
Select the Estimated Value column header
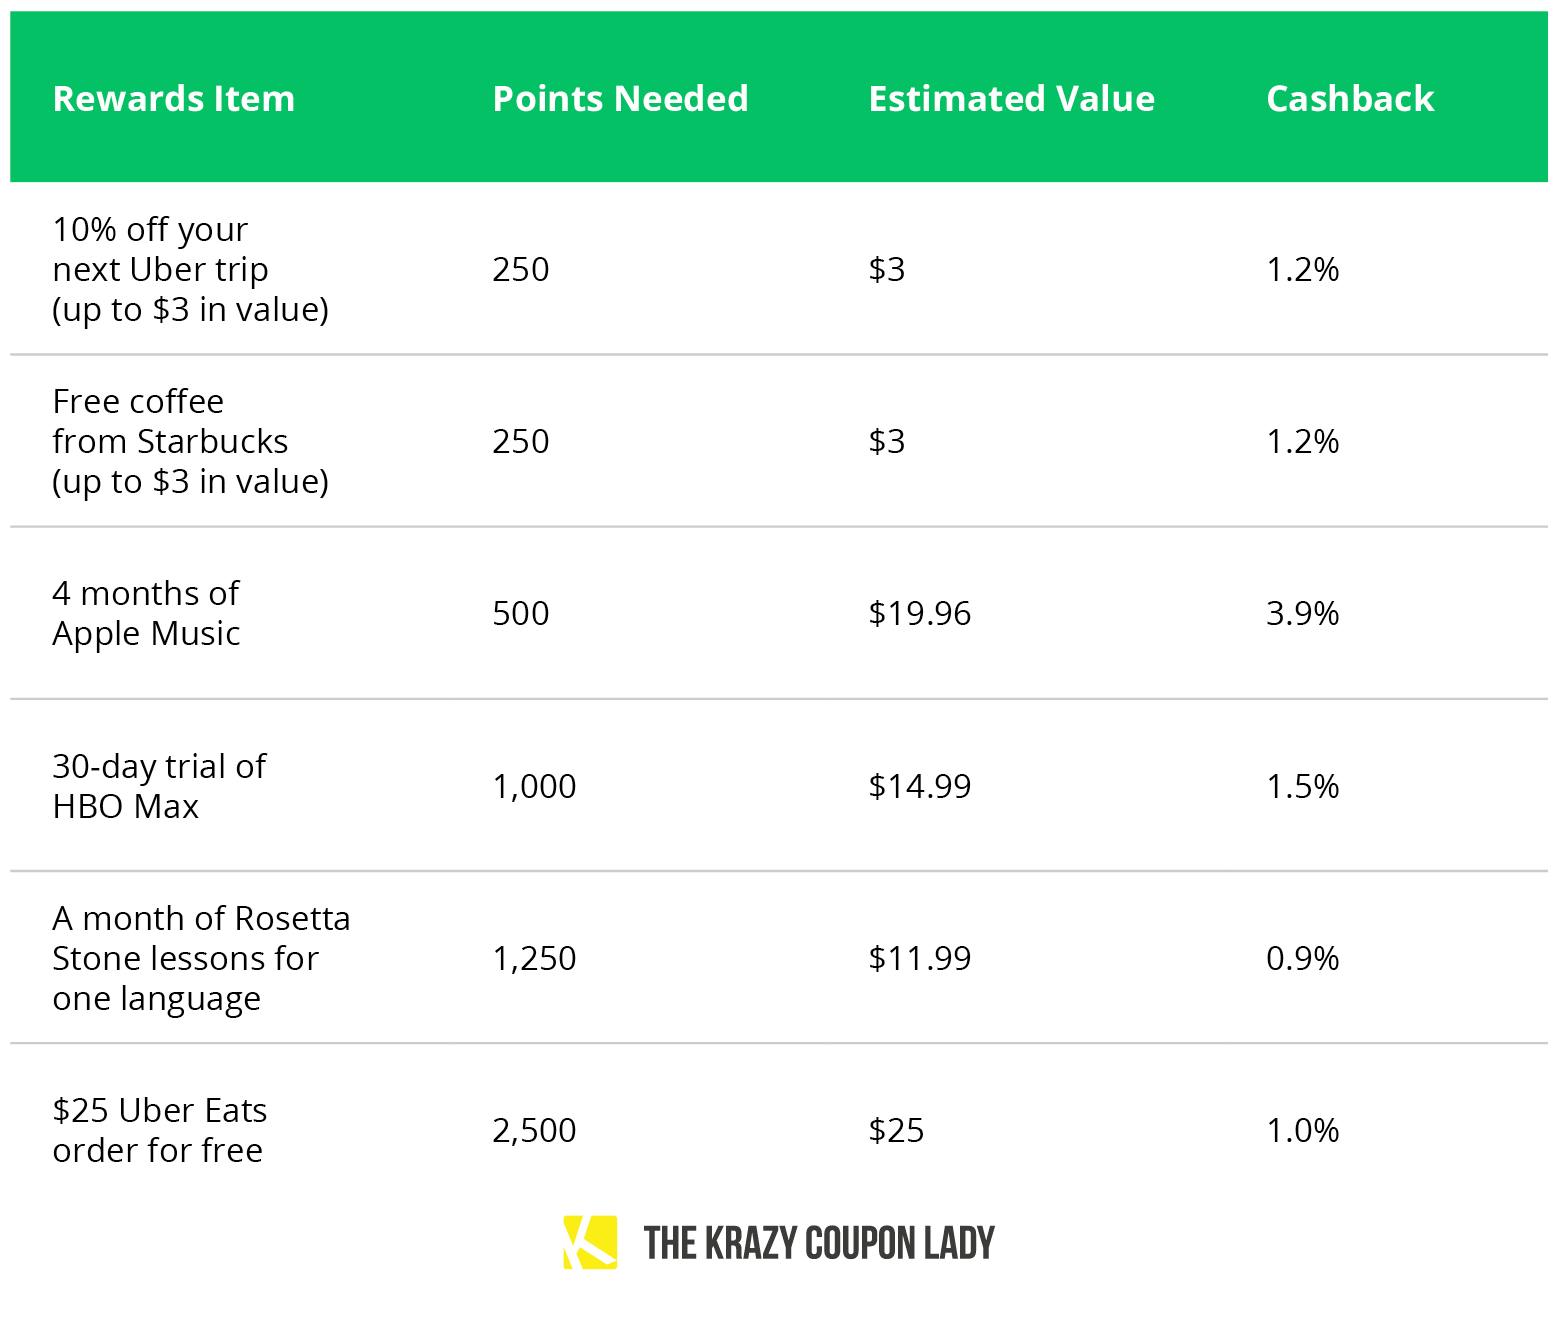pos(1011,98)
